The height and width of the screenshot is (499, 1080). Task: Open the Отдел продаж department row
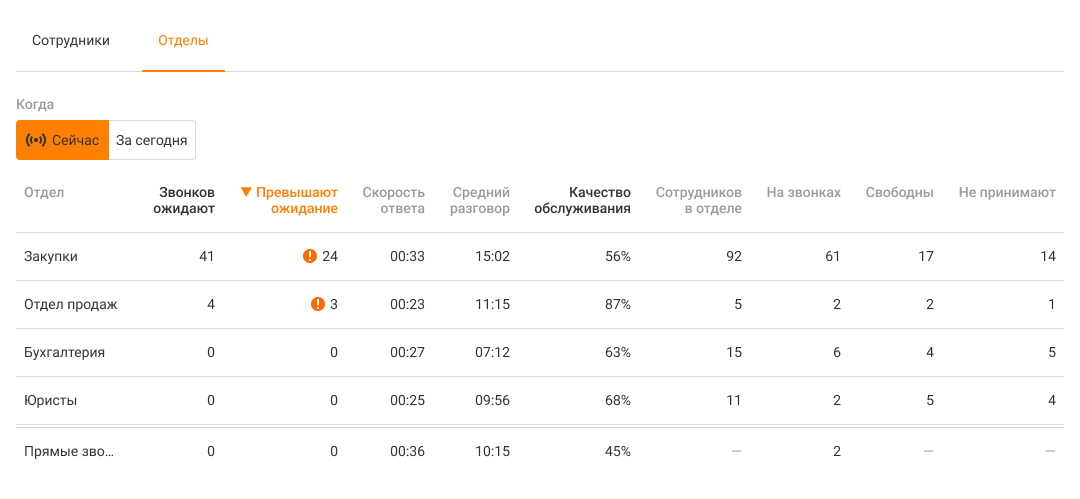click(71, 304)
